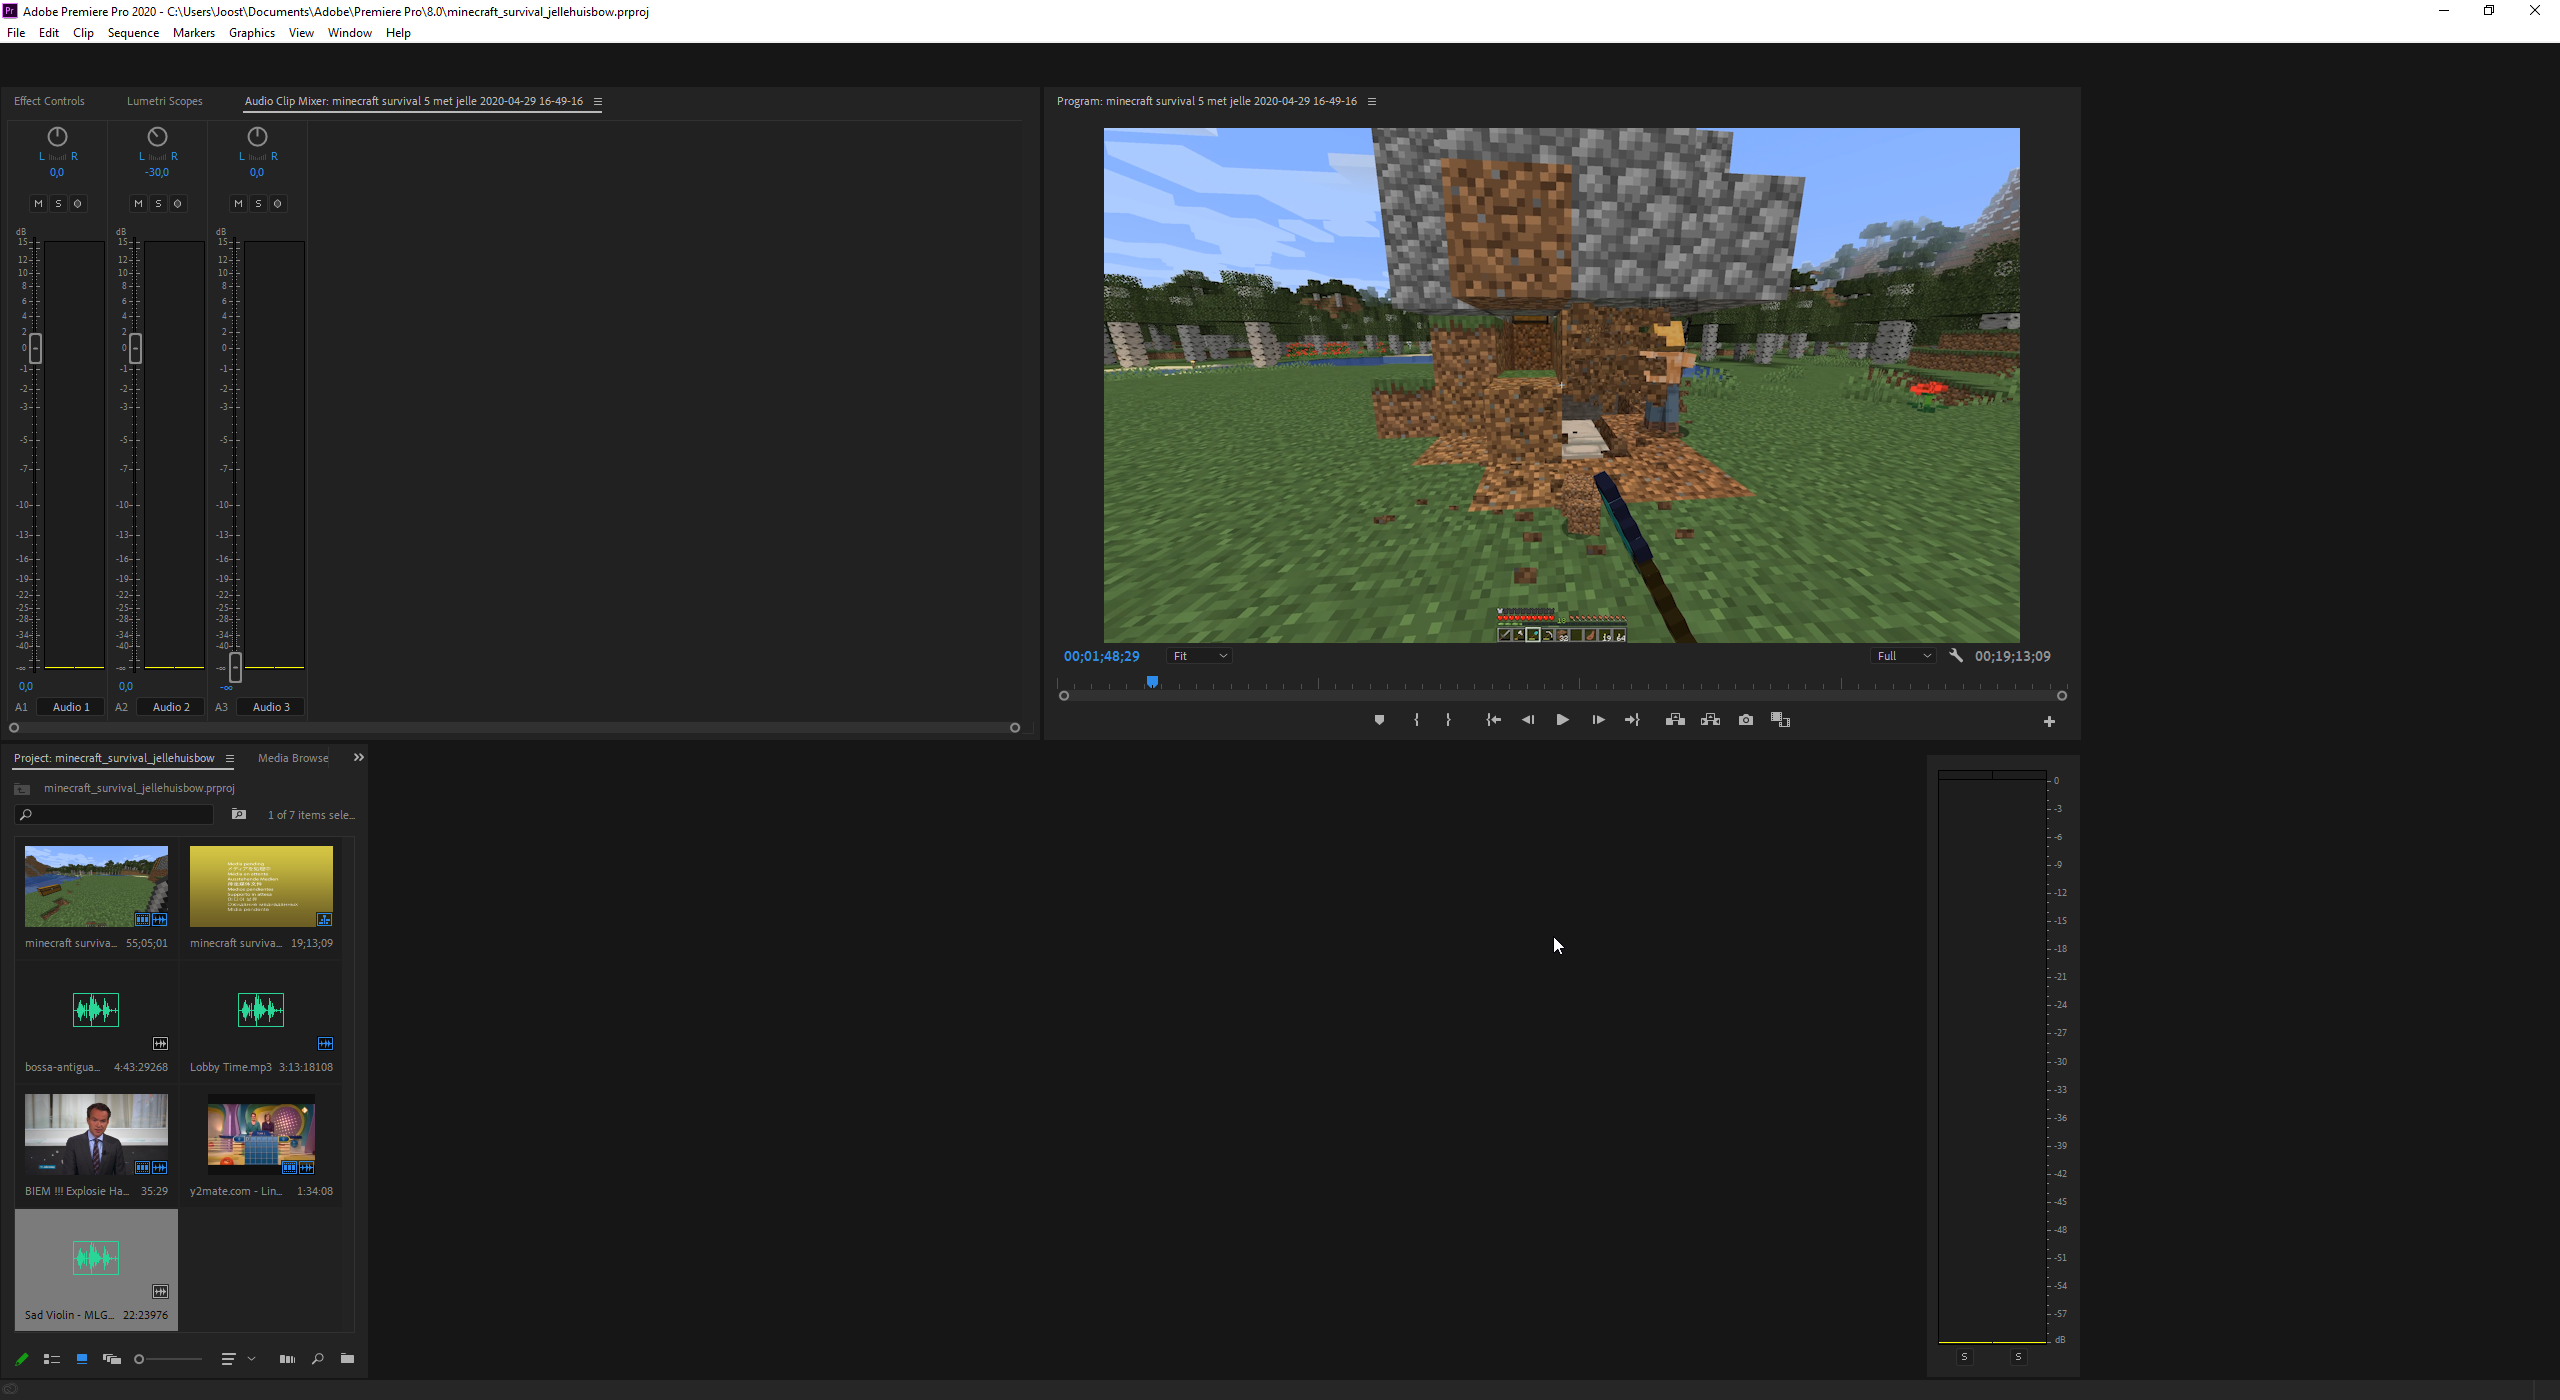Toggle write keyframes on Audio 3
This screenshot has width=2560, height=1400.
click(278, 204)
